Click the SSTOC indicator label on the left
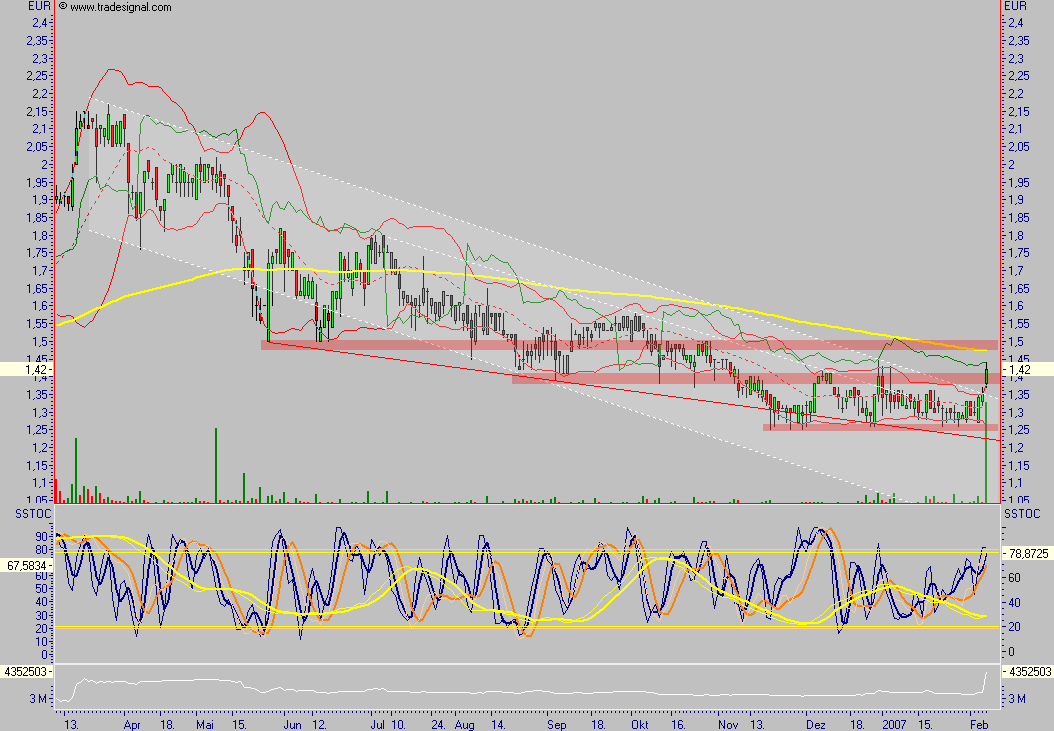The image size is (1054, 731). 33,514
